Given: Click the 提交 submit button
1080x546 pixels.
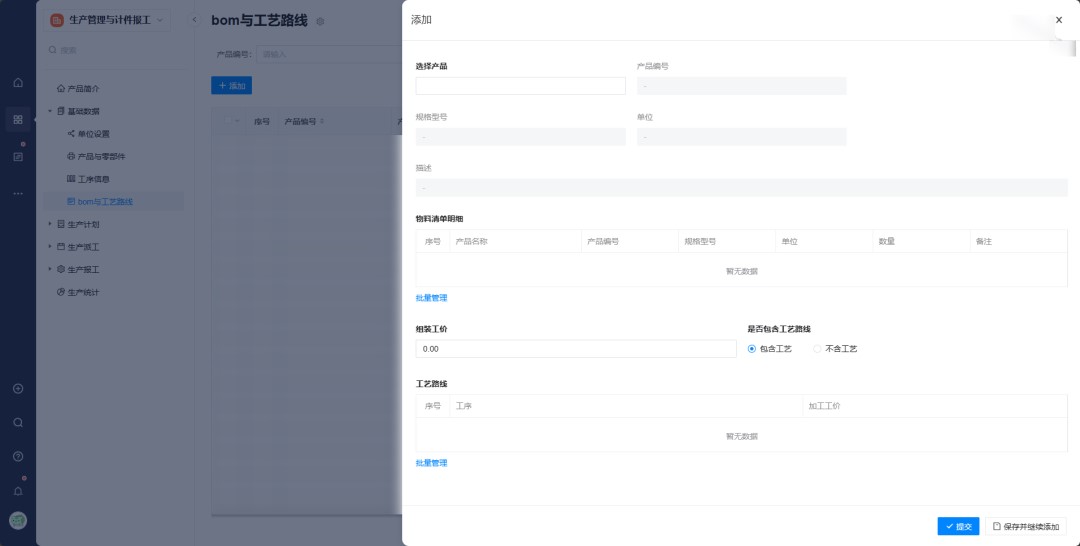Looking at the screenshot, I should pos(958,526).
